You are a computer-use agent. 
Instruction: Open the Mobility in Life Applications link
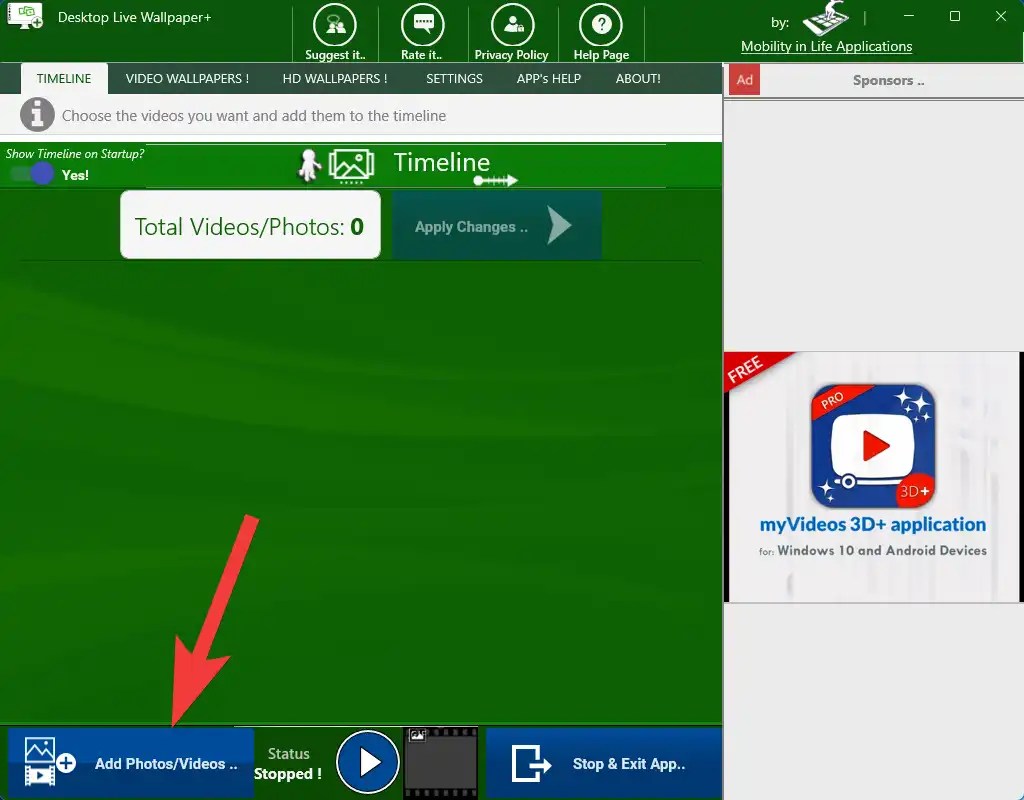point(827,46)
